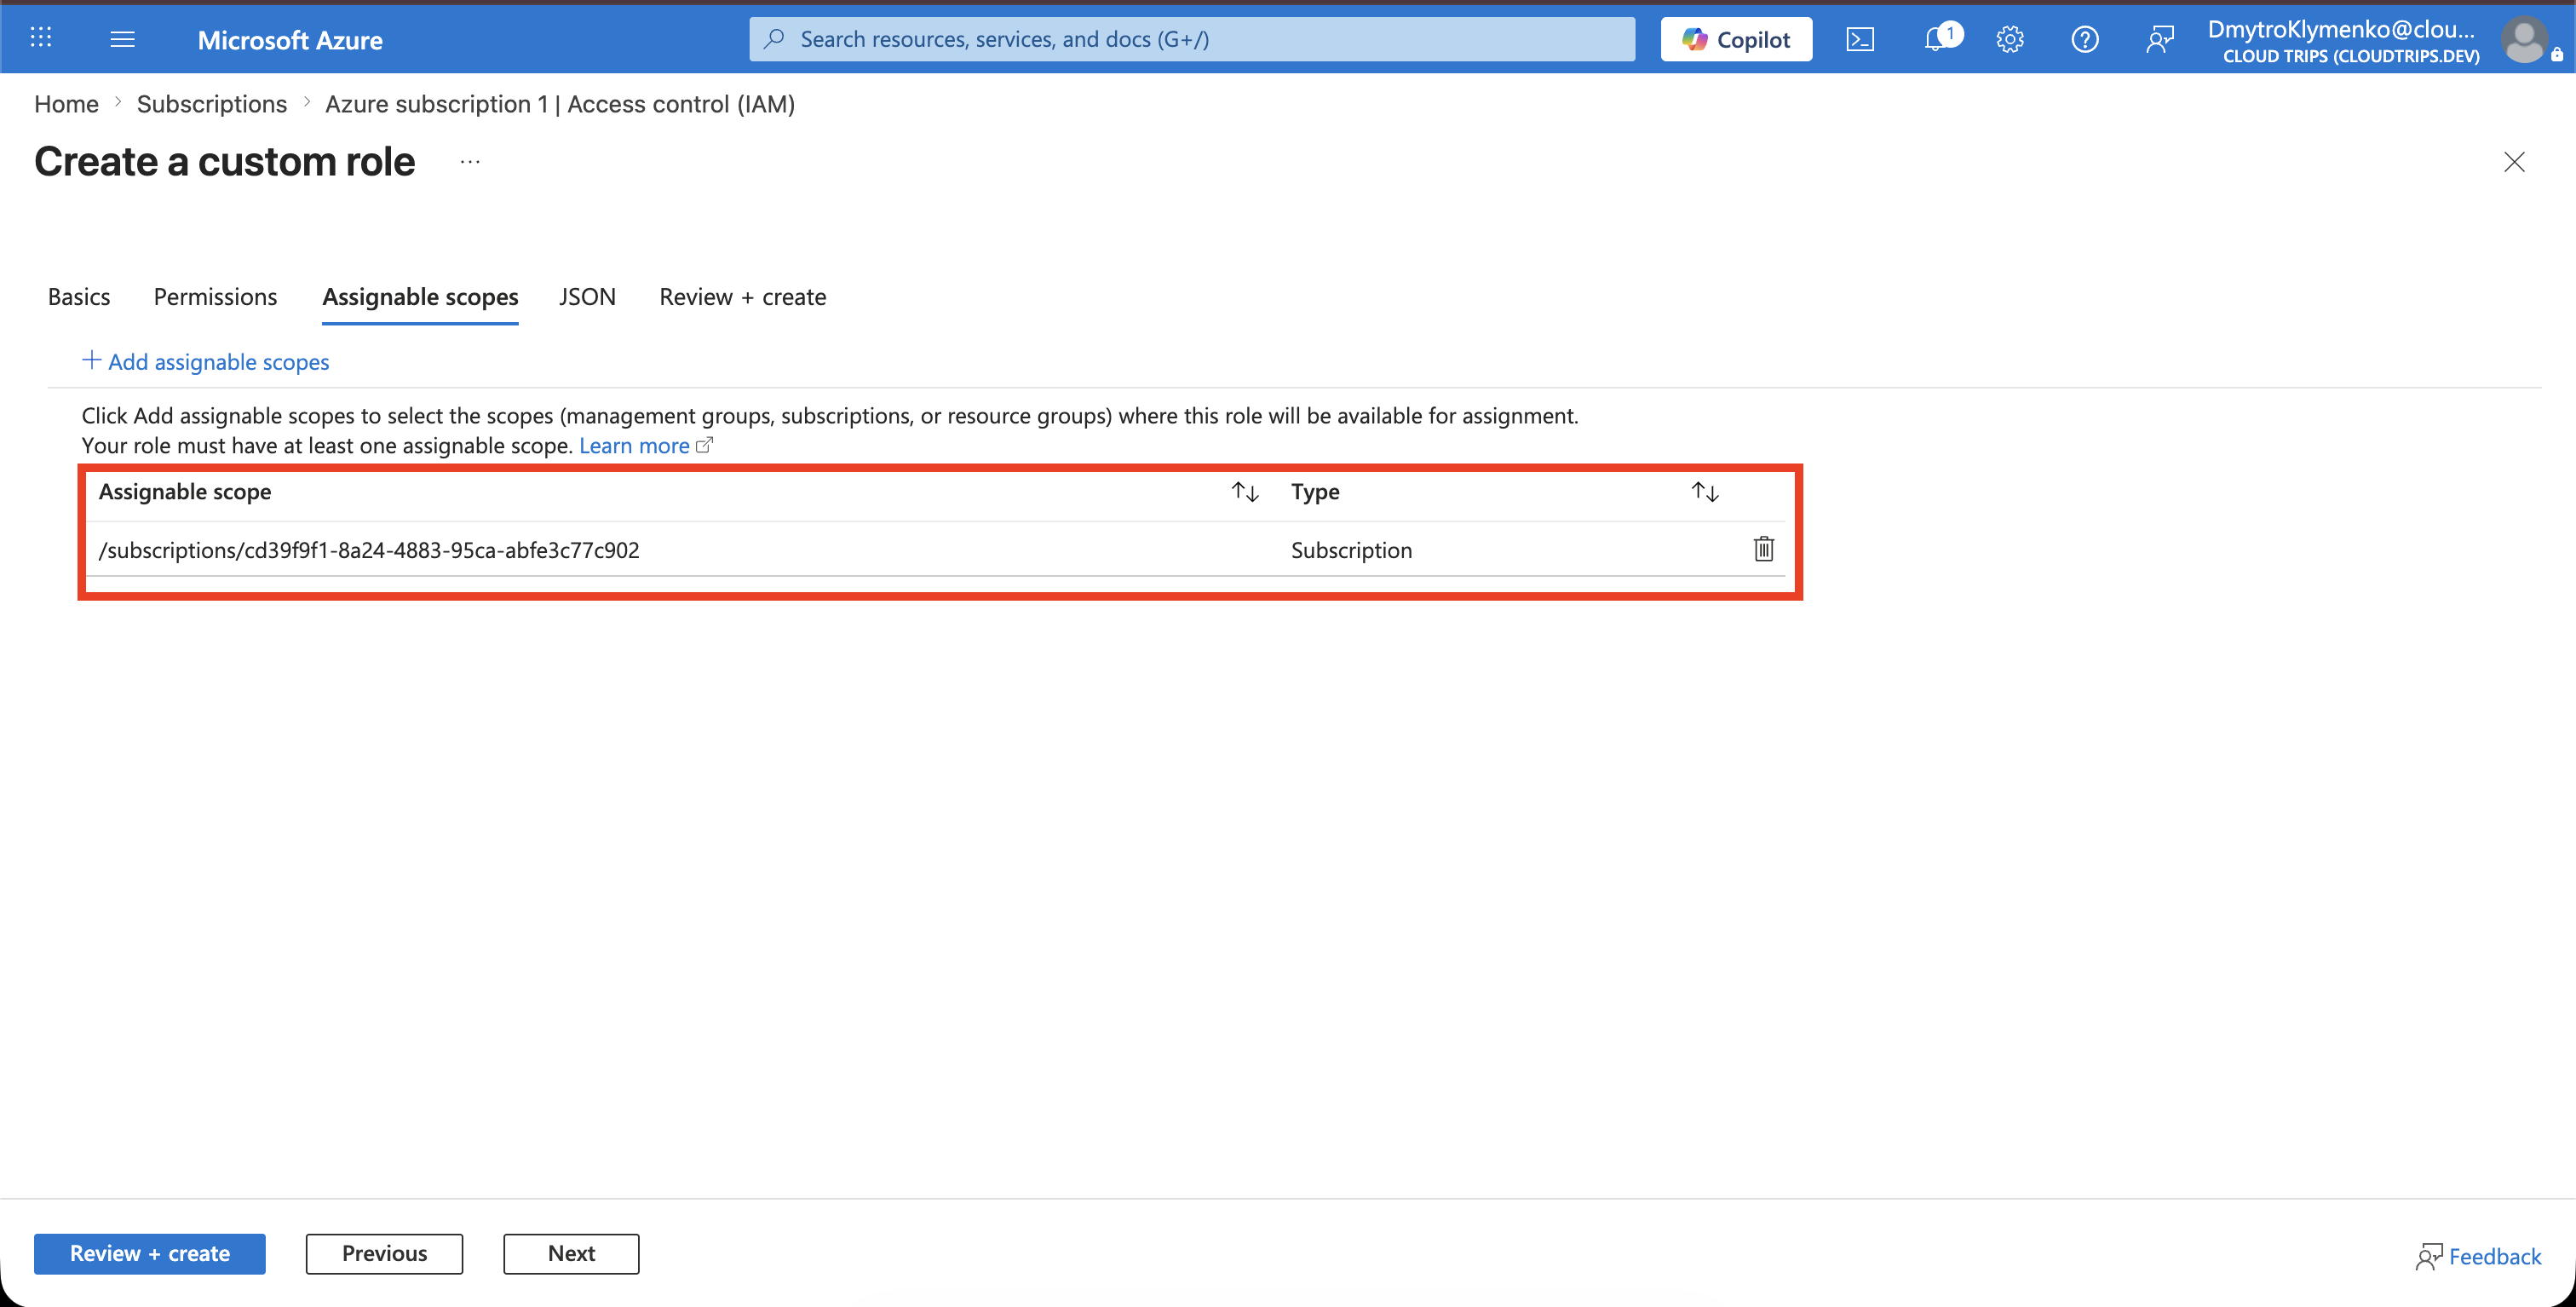
Task: Click Add assignable scopes
Action: point(205,362)
